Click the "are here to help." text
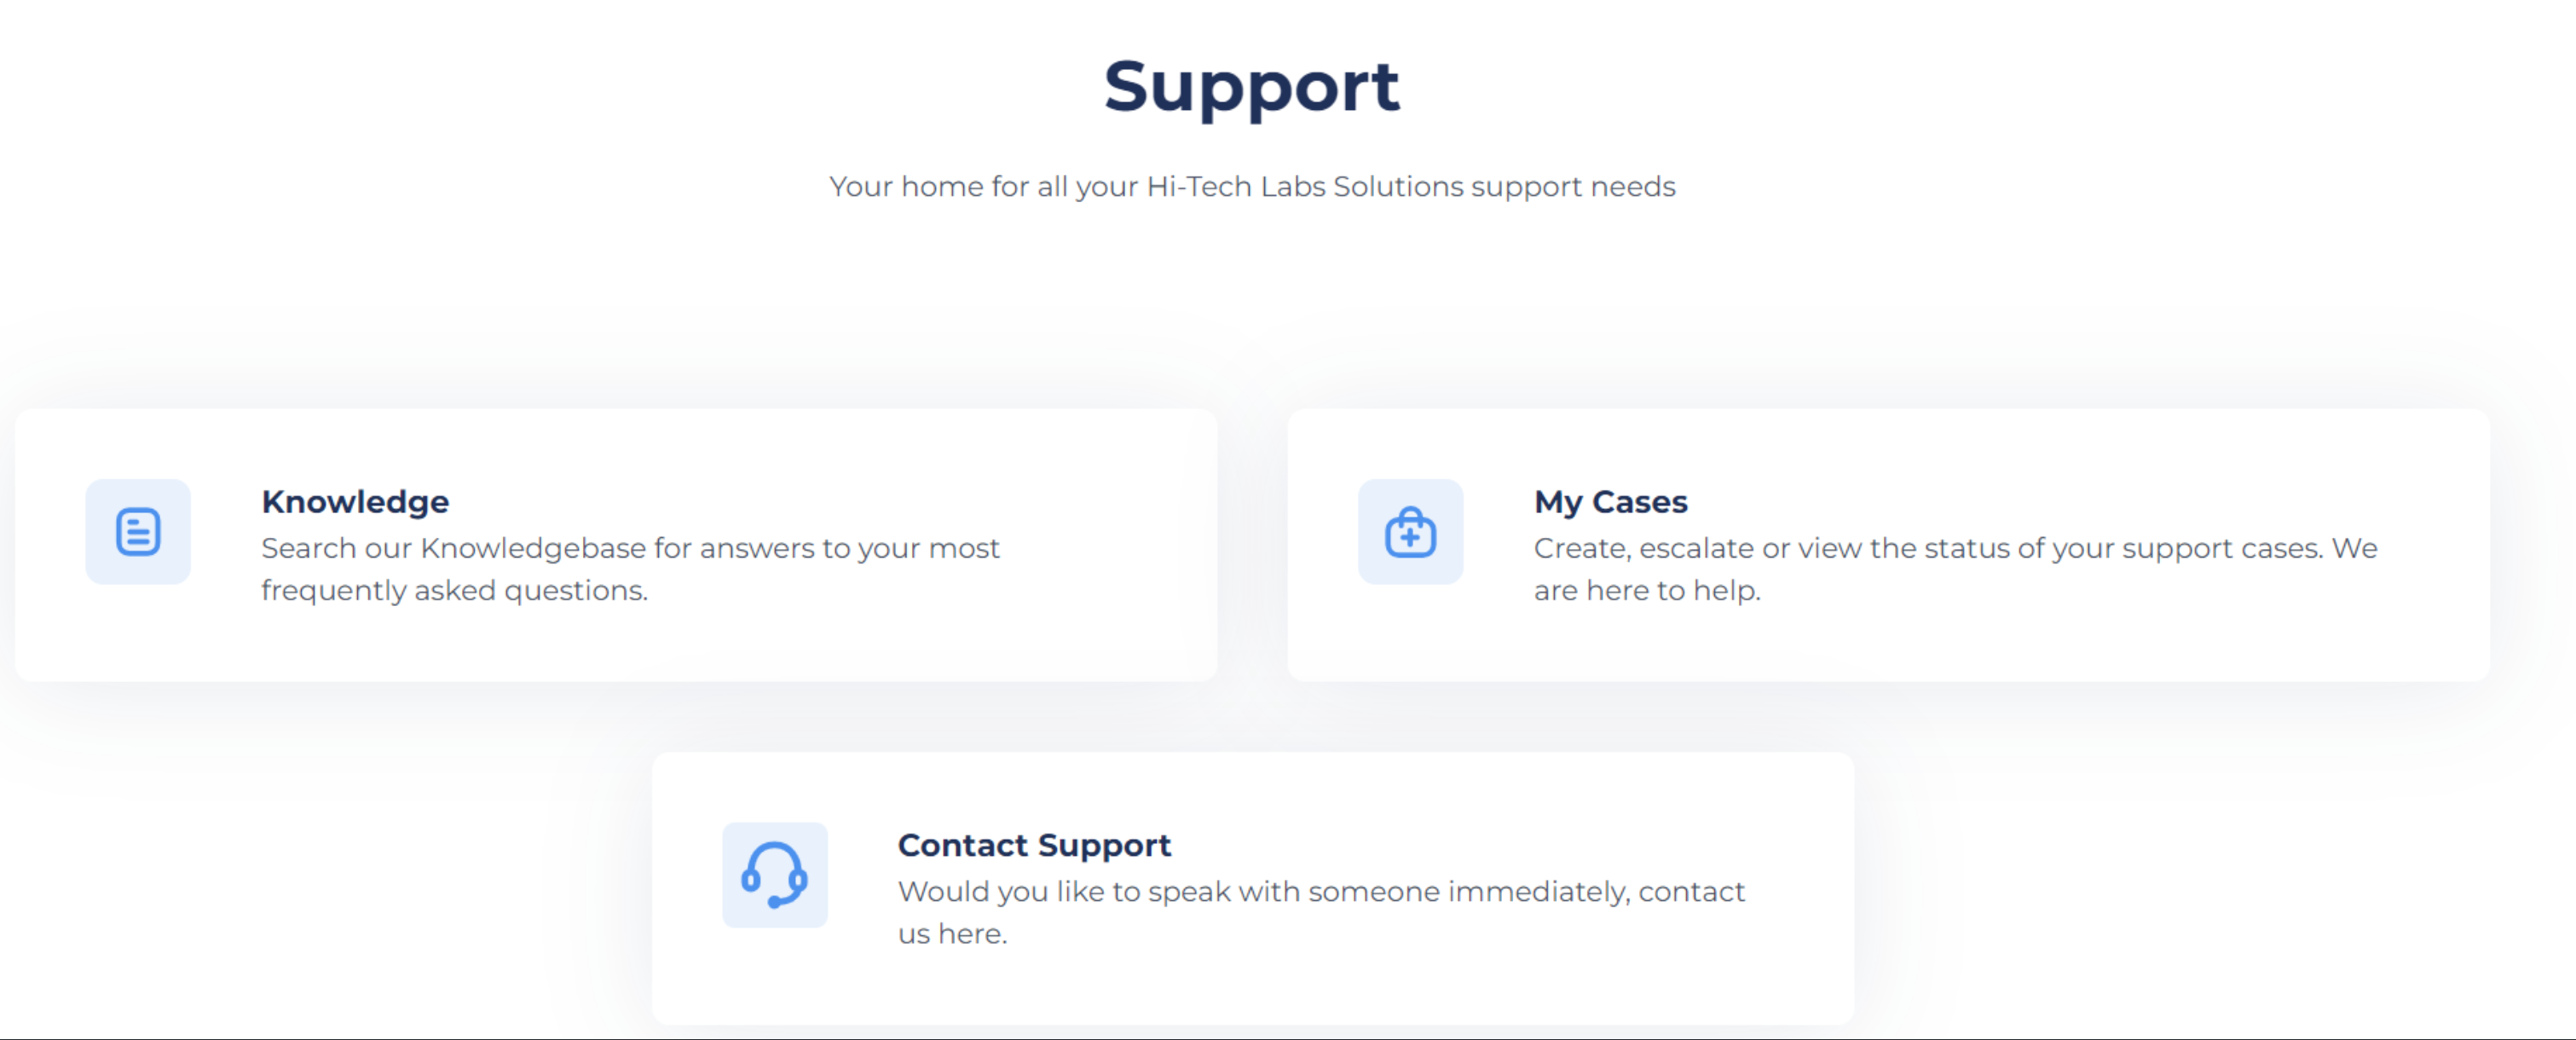This screenshot has height=1040, width=2576. point(1647,590)
